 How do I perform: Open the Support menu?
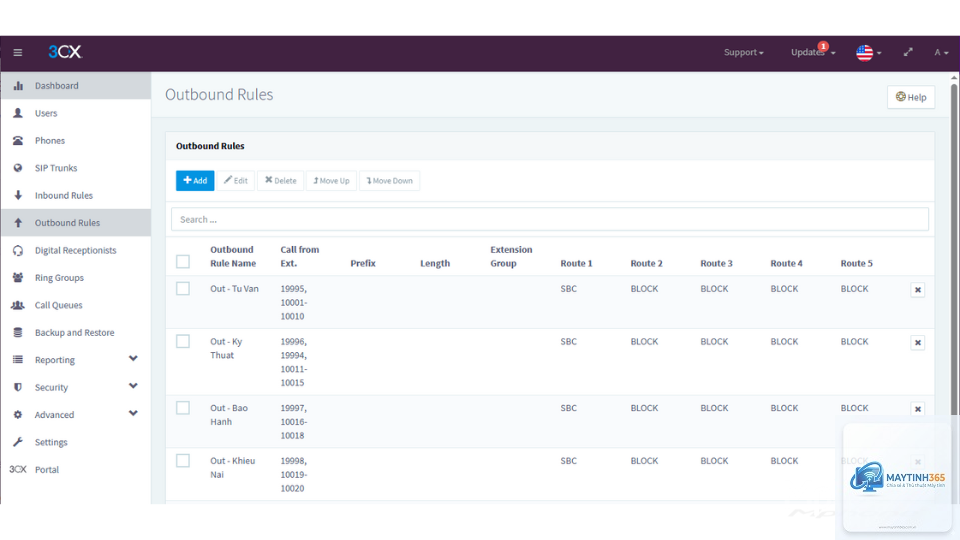tap(743, 52)
